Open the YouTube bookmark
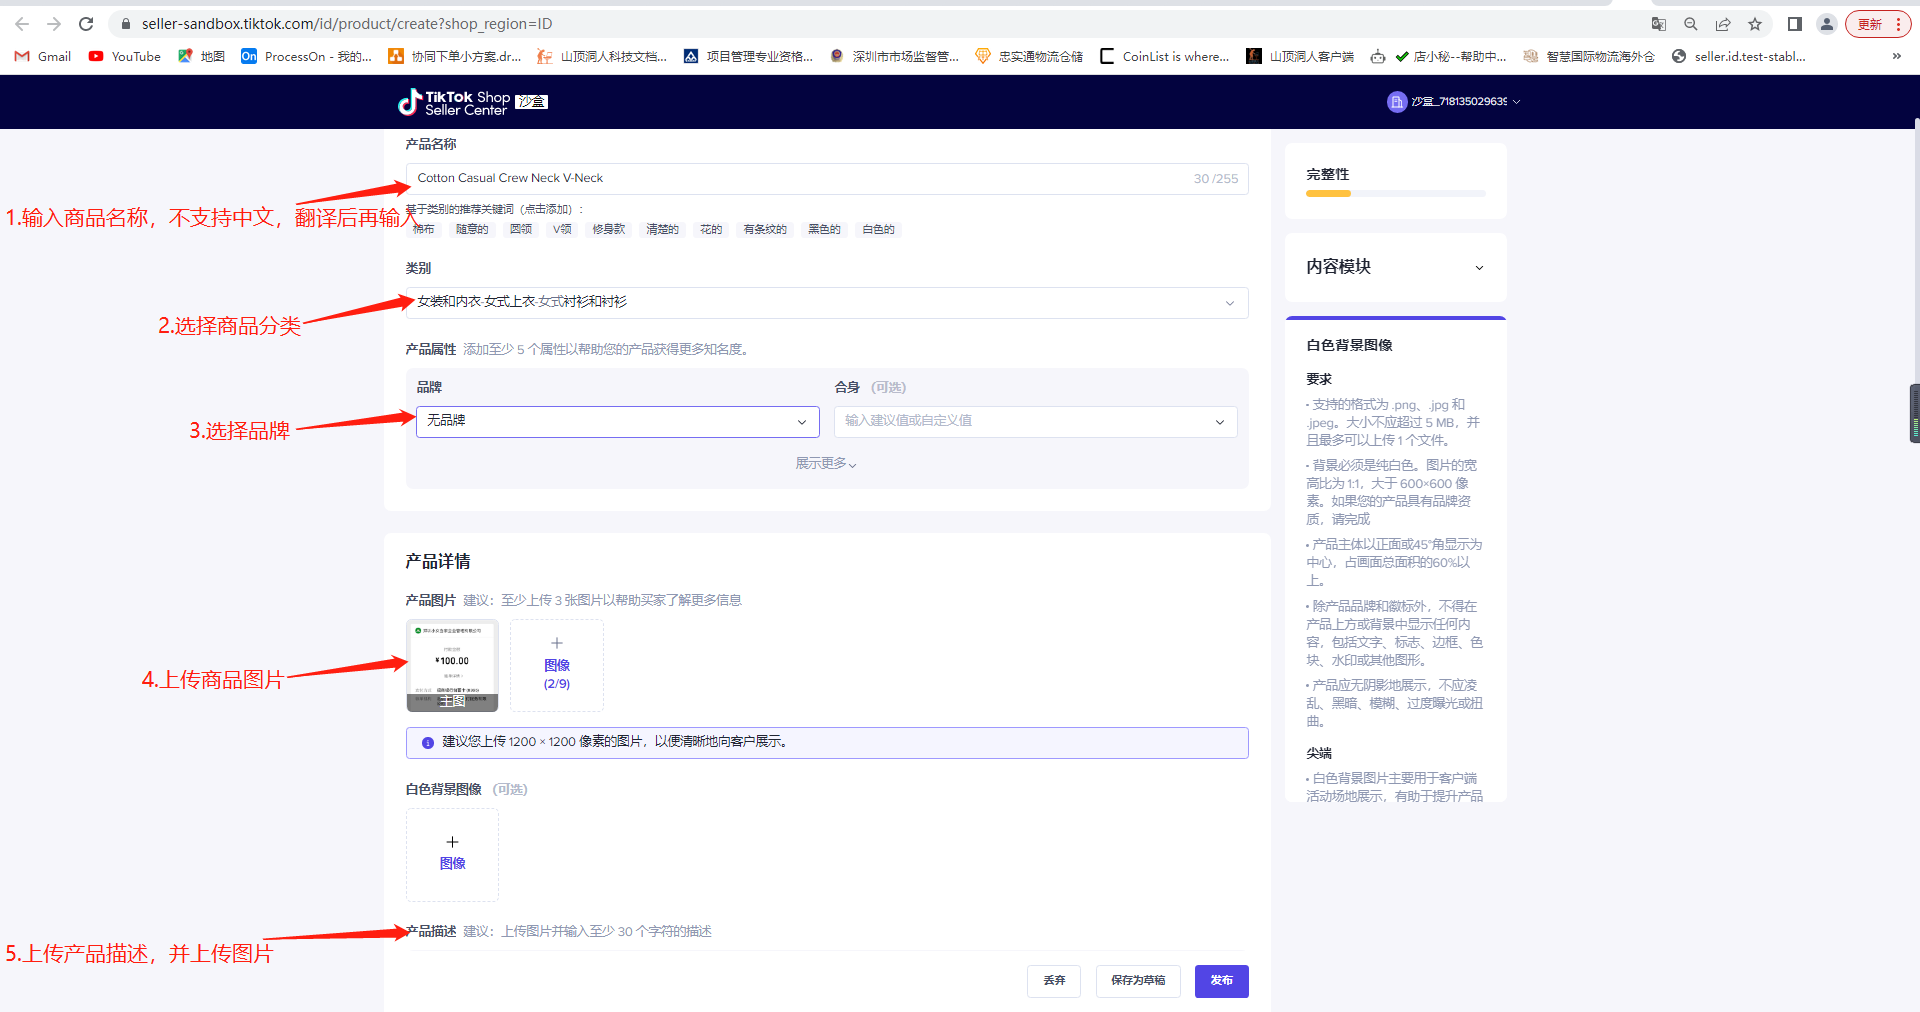The width and height of the screenshot is (1920, 1012). (x=125, y=56)
